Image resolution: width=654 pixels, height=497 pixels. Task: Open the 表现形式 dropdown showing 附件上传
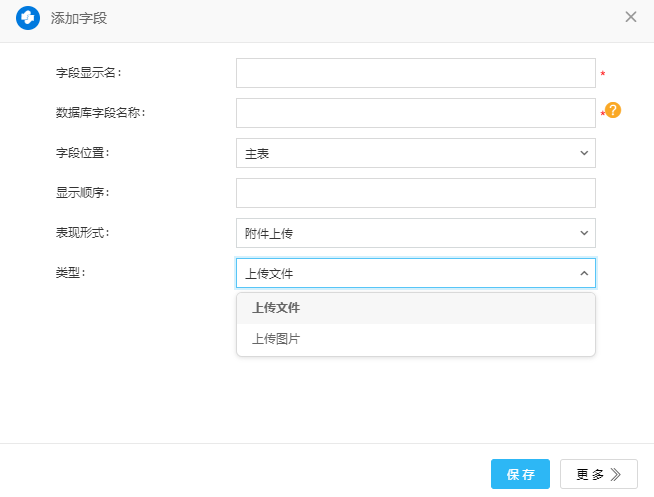[405, 233]
